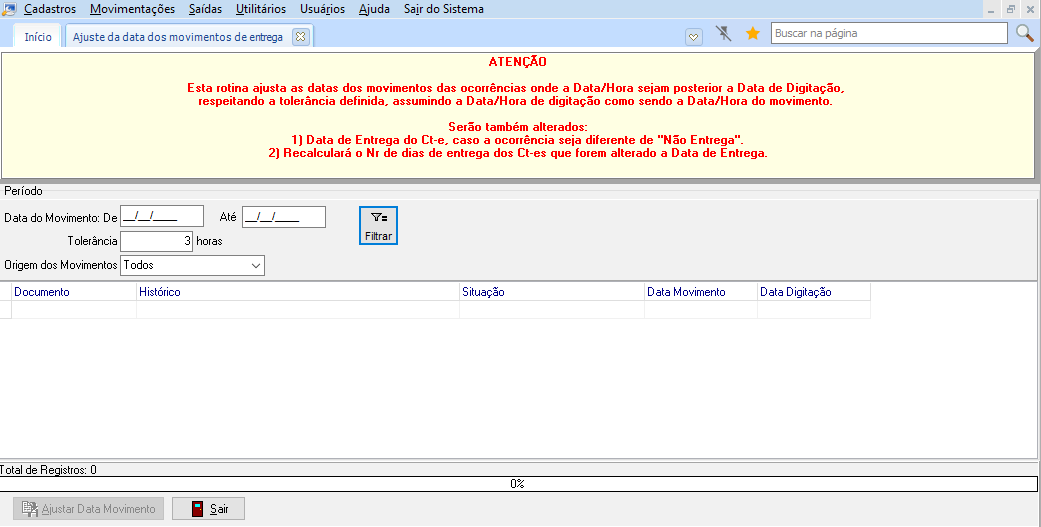Click the 0% progress bar
Screen dimensions: 1041x527
point(518,484)
